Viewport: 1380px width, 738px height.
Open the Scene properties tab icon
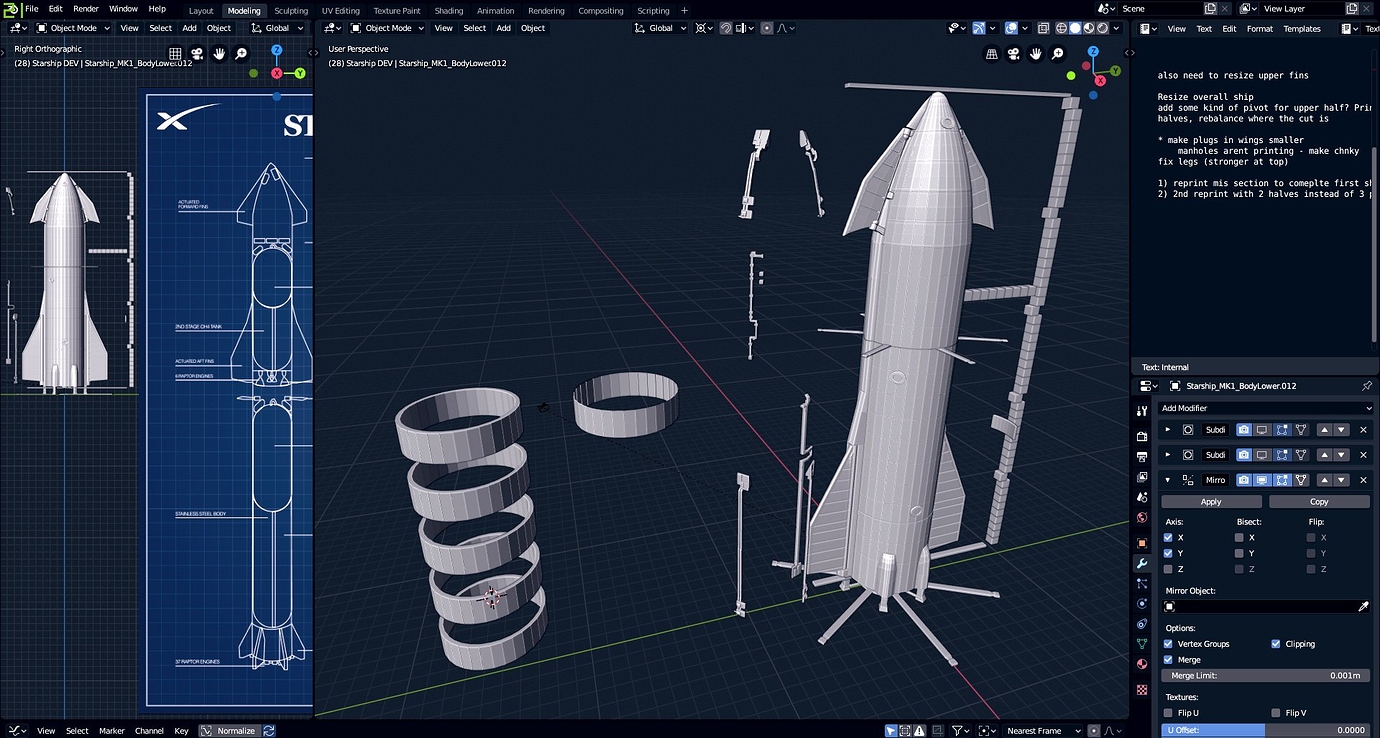tap(1142, 497)
